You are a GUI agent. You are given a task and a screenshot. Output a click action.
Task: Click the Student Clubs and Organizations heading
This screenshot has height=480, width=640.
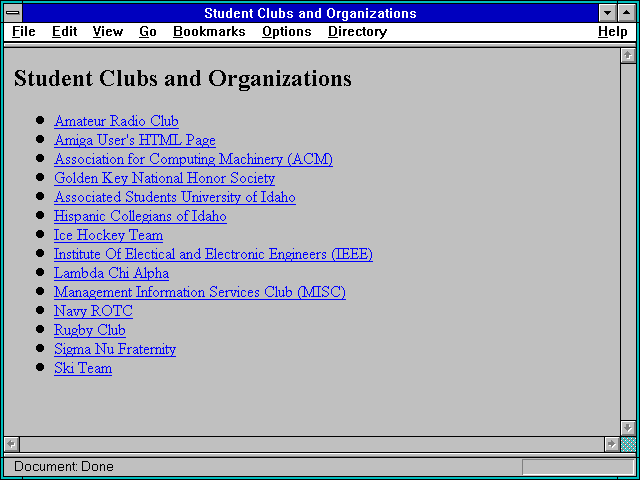pos(182,78)
